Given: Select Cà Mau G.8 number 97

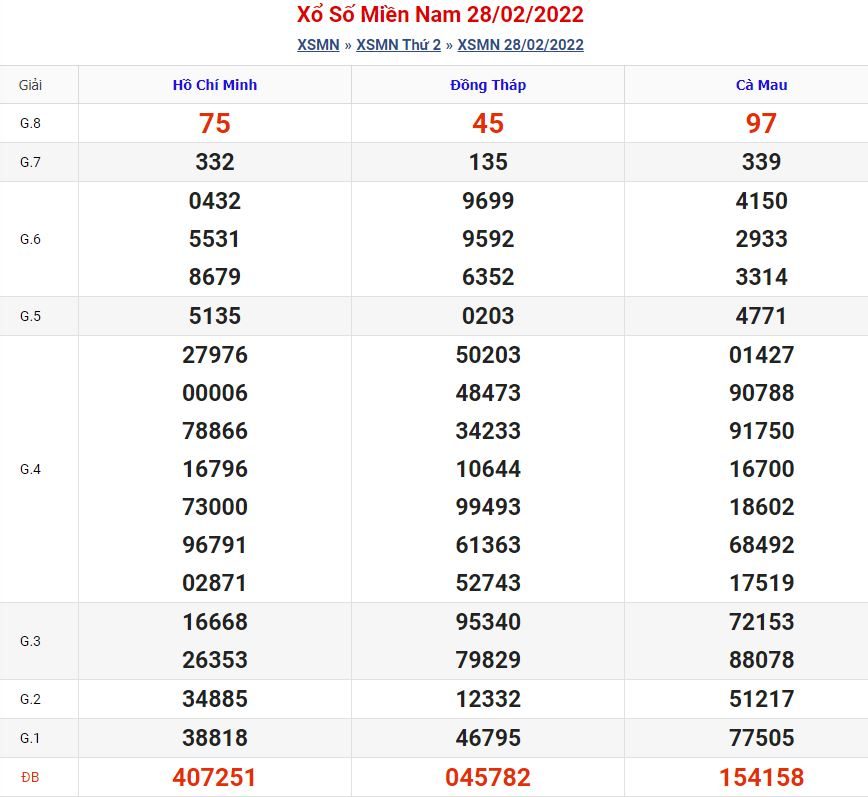Looking at the screenshot, I should tap(762, 123).
